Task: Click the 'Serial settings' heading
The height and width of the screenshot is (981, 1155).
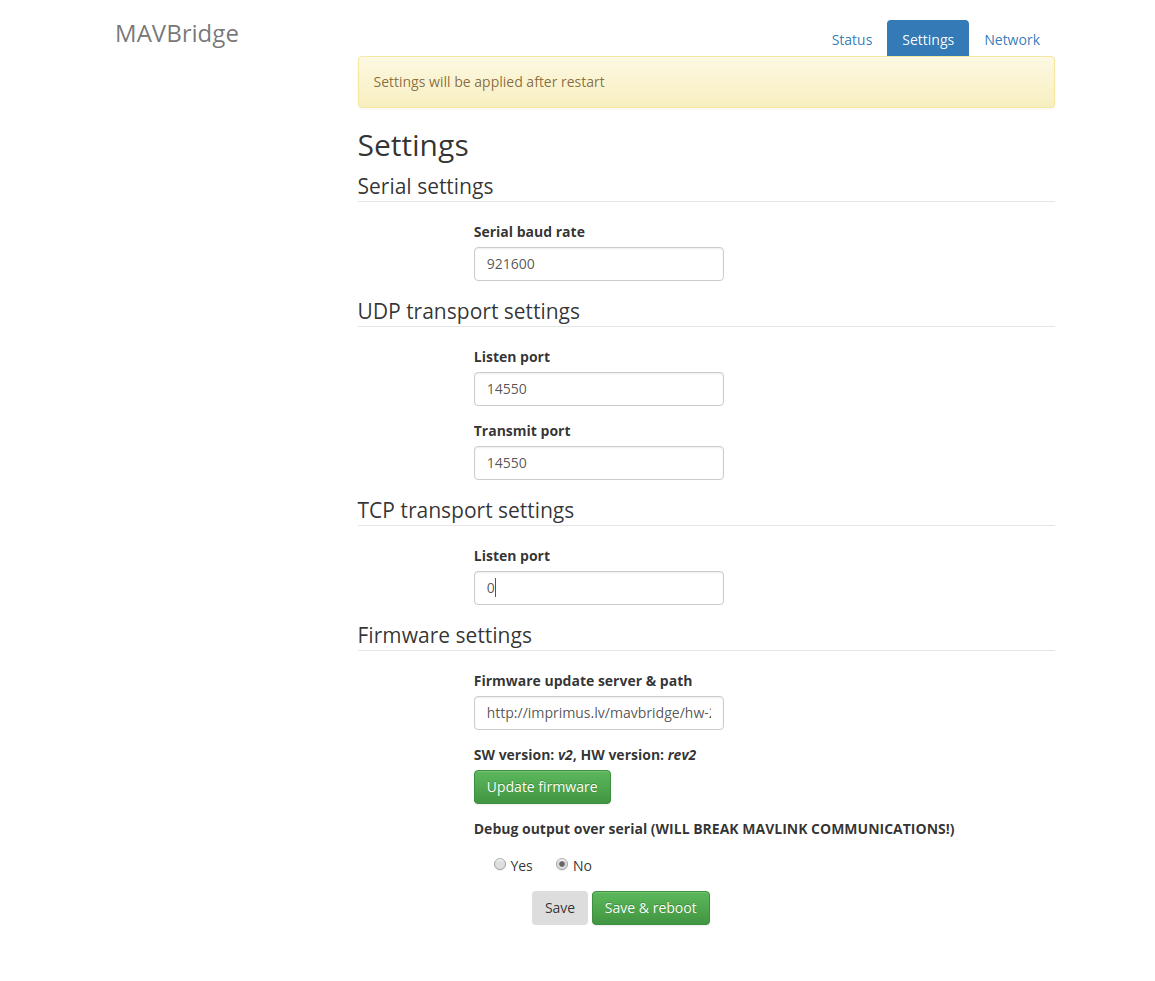Action: (x=425, y=186)
